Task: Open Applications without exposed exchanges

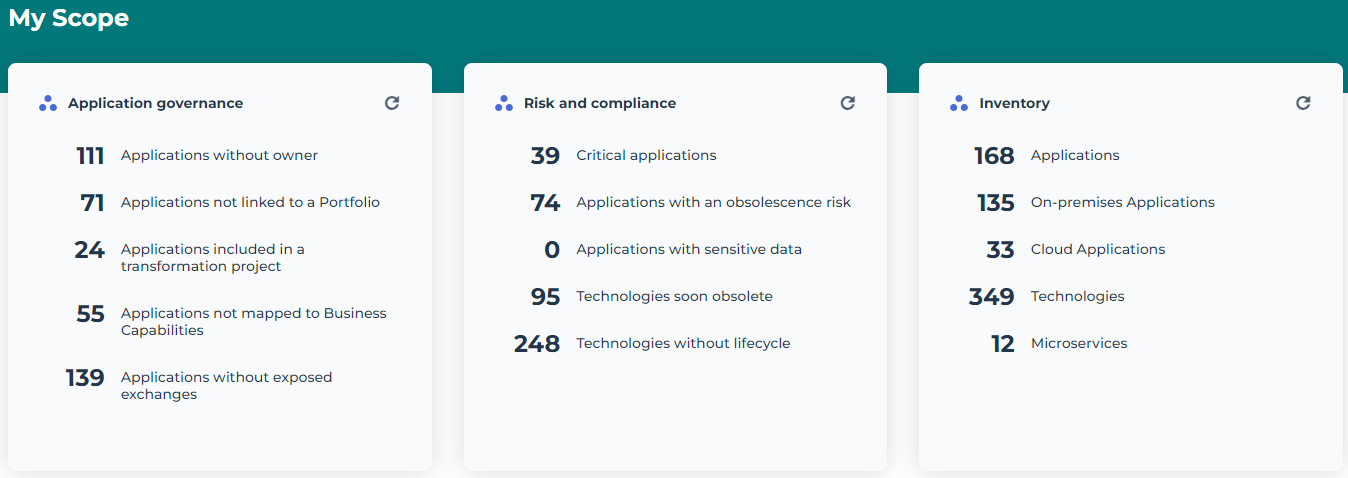Action: [x=226, y=386]
